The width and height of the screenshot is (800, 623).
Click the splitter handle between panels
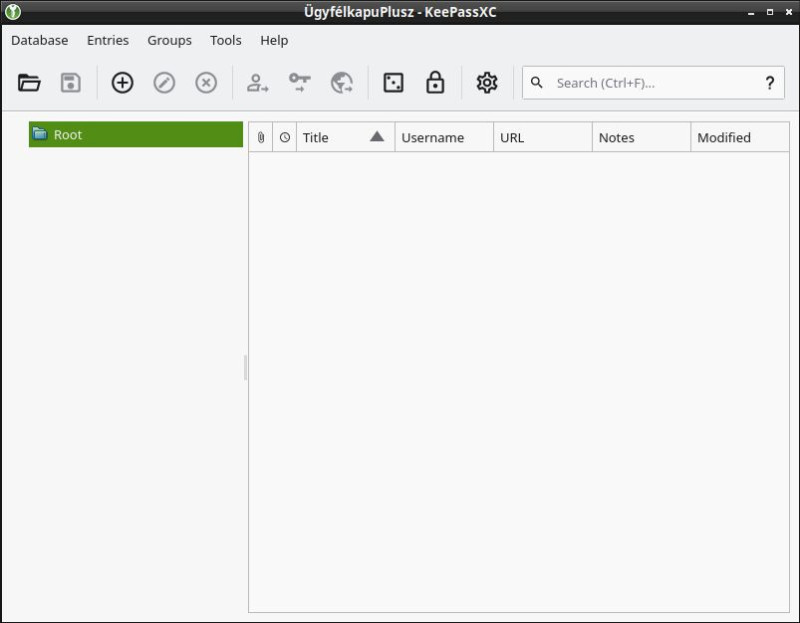coord(245,367)
